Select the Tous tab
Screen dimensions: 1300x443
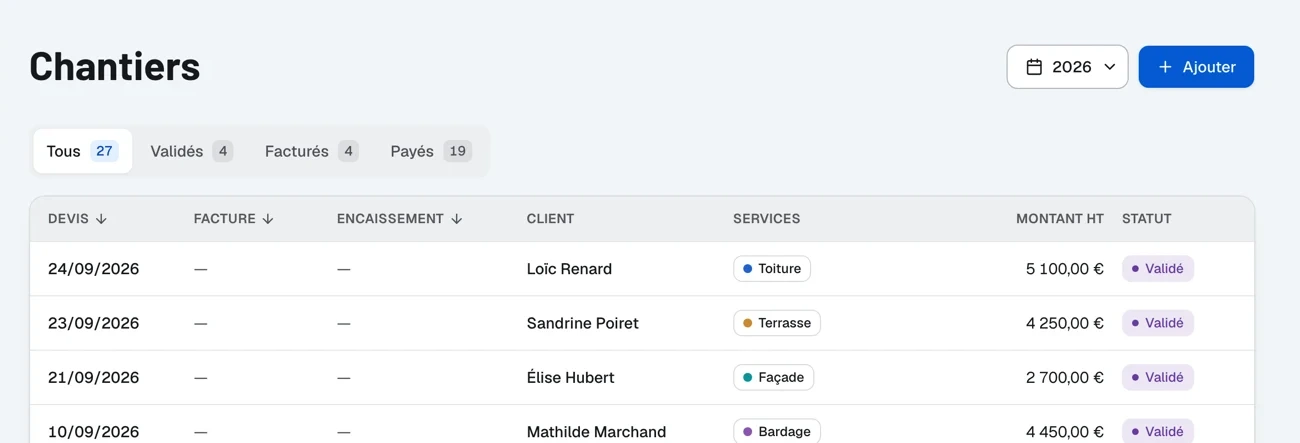point(82,151)
